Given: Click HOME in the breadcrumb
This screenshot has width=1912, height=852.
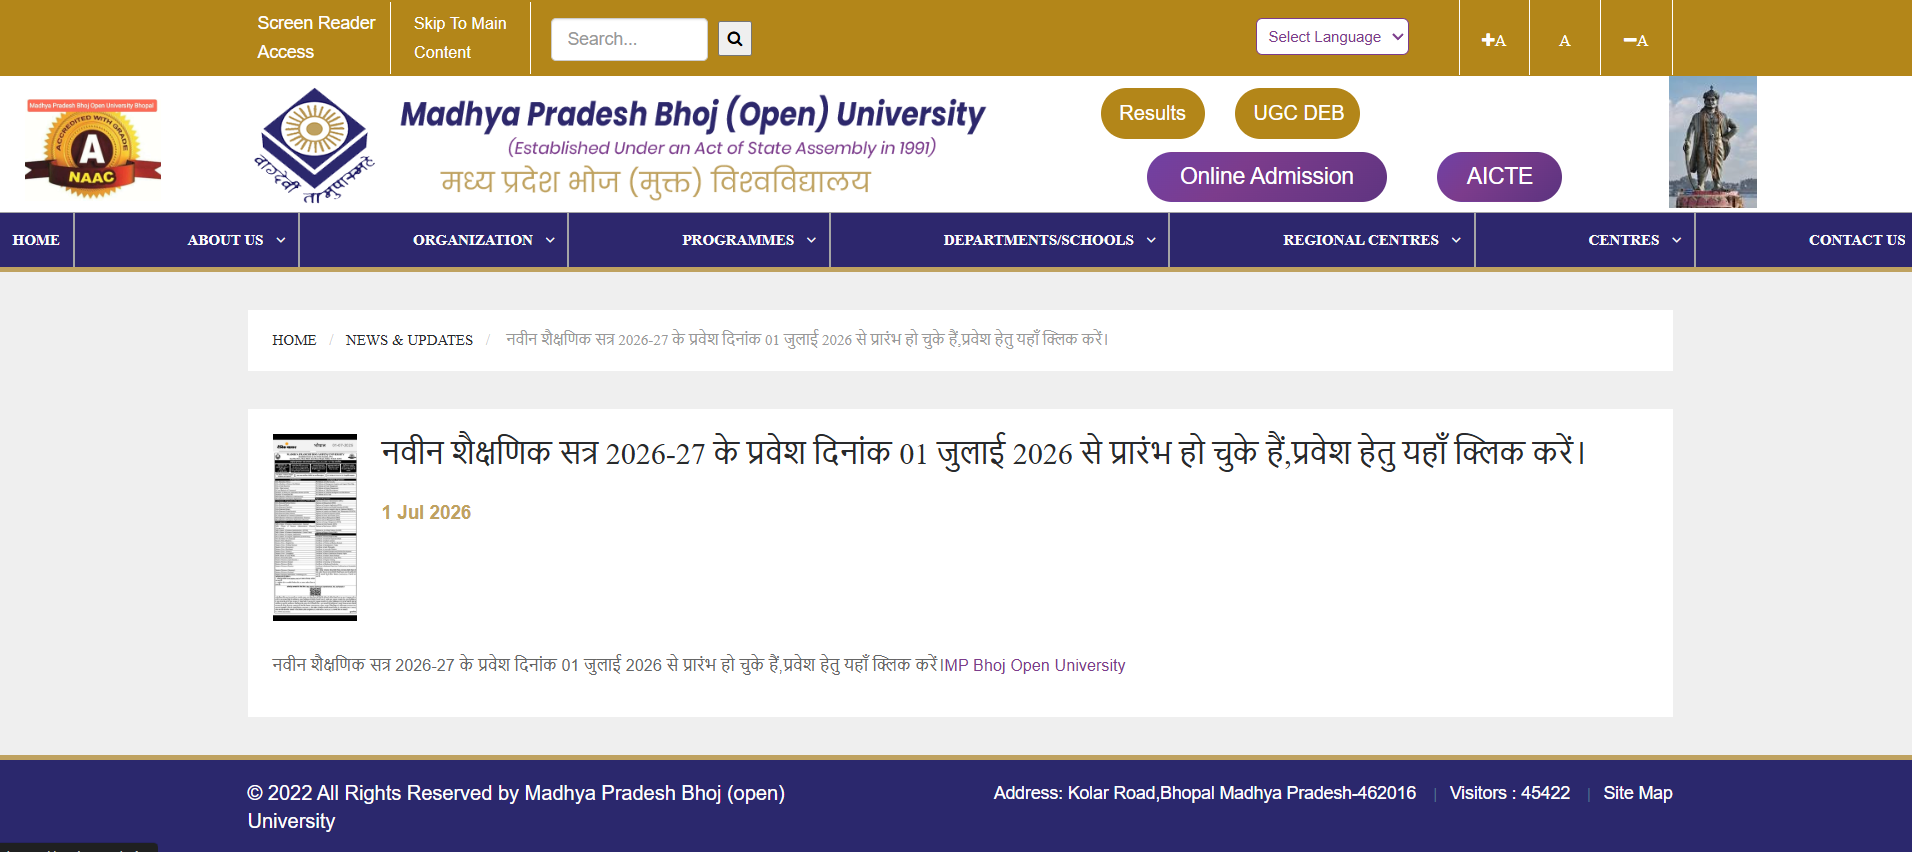Looking at the screenshot, I should [x=294, y=340].
